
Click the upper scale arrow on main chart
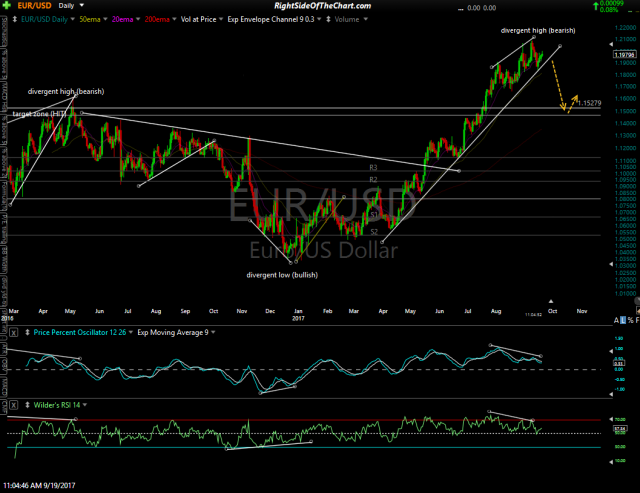(611, 44)
